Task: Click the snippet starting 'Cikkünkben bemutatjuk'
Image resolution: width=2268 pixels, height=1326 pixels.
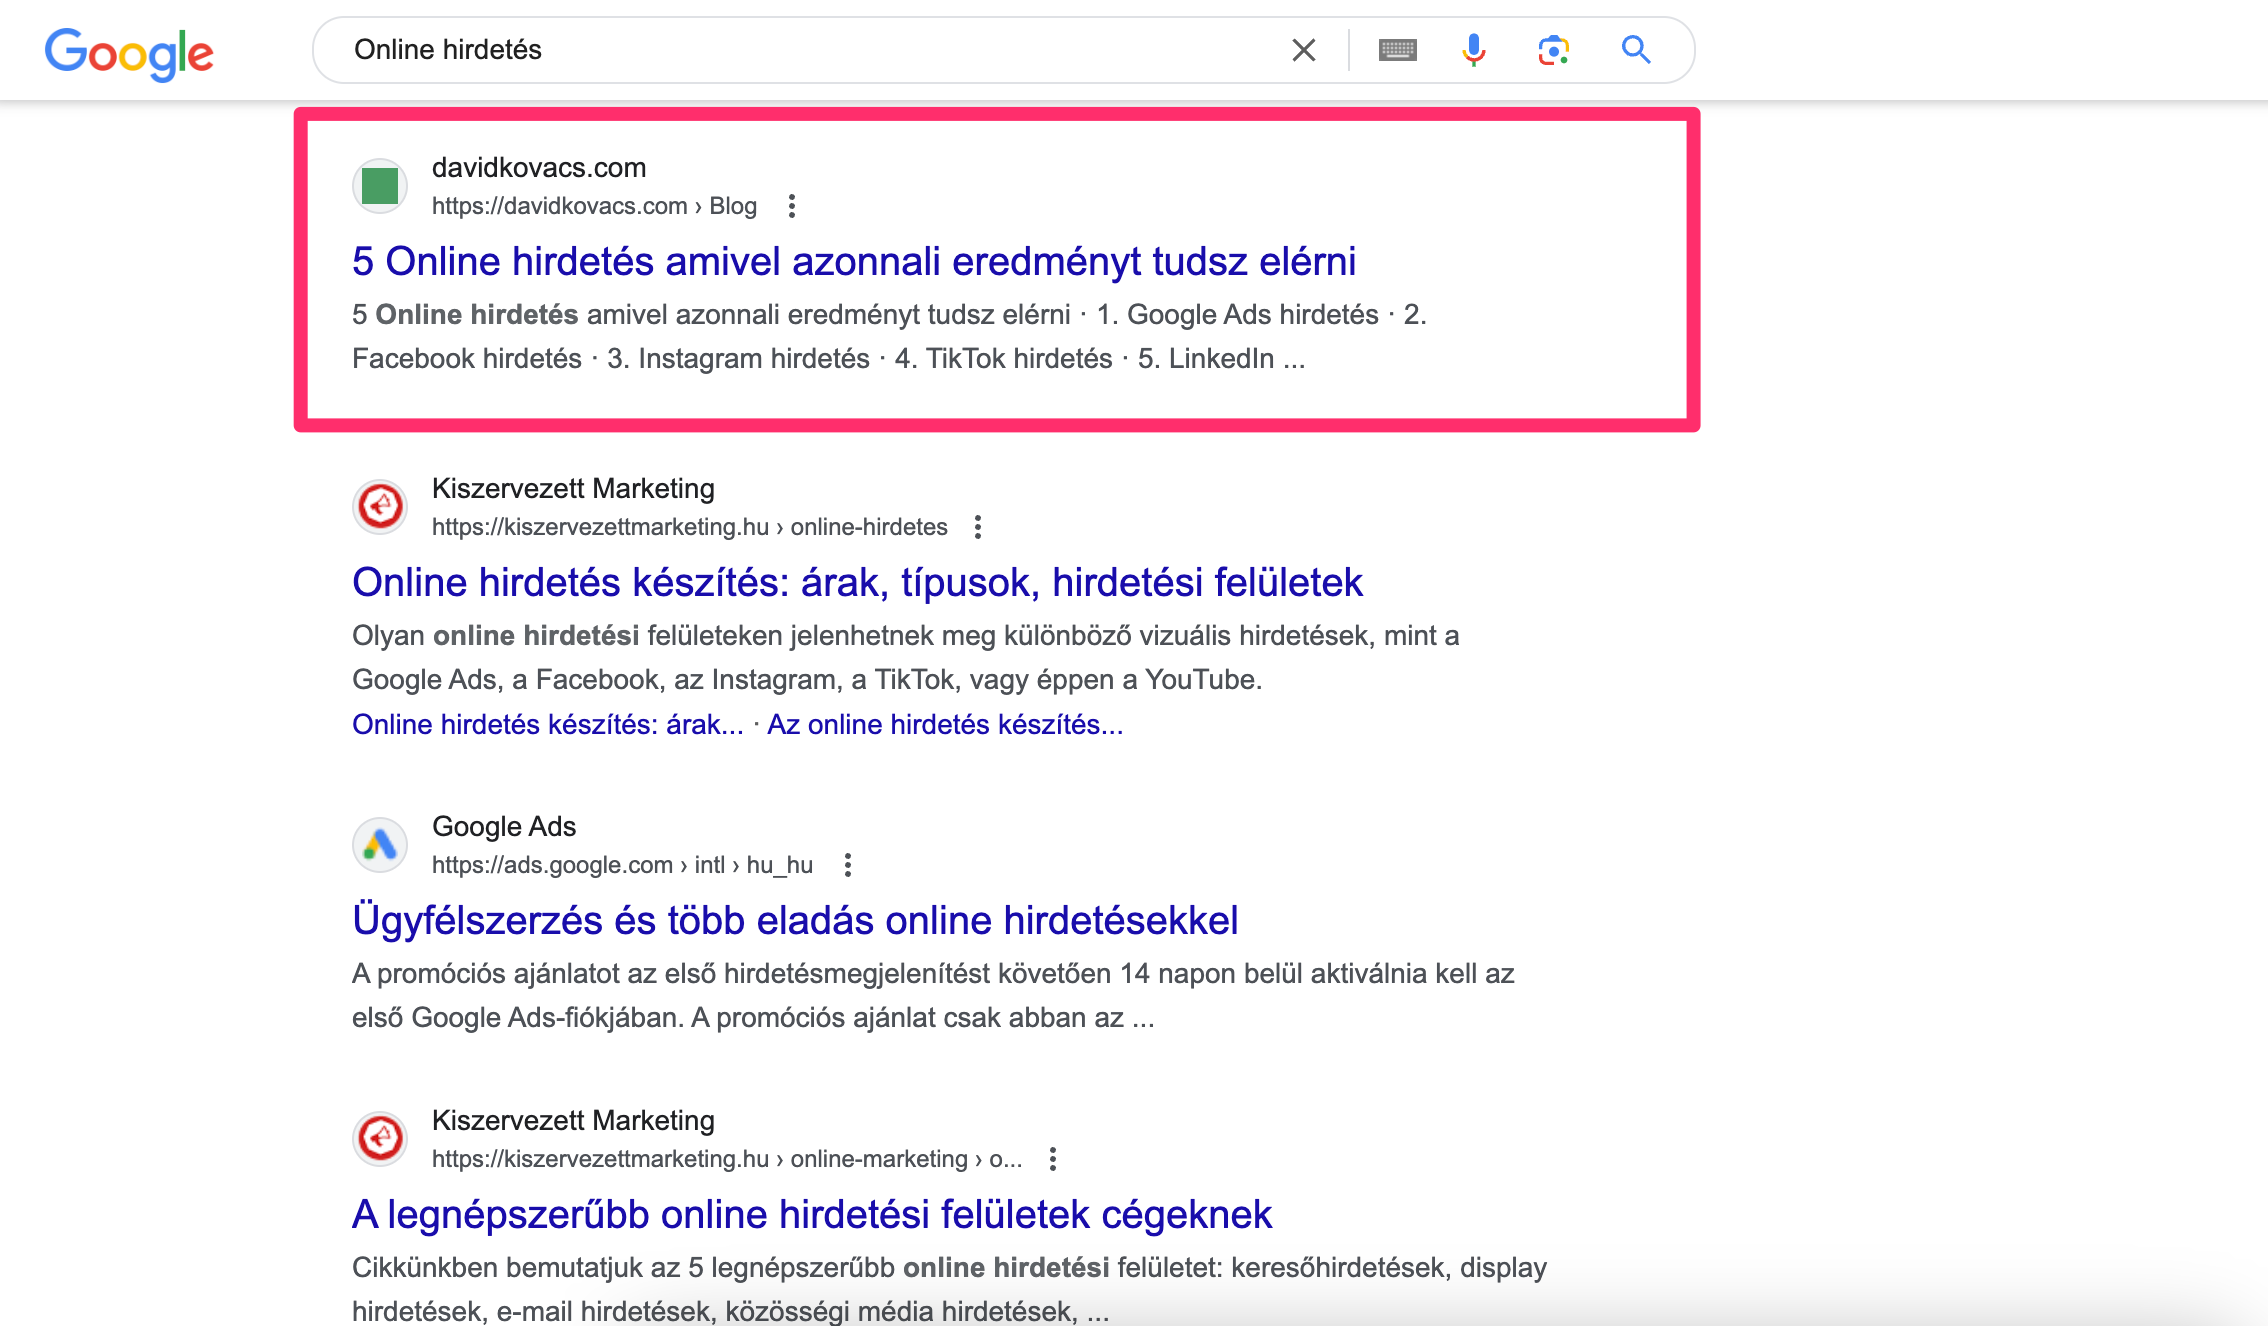Action: [x=949, y=1289]
